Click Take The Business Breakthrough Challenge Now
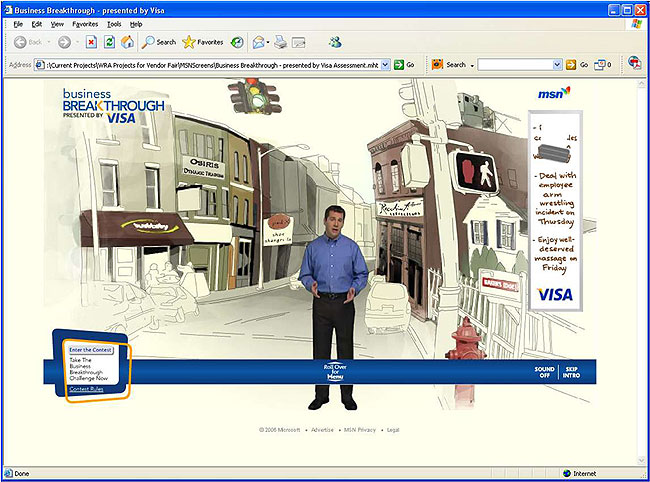The image size is (650, 482). click(x=88, y=369)
